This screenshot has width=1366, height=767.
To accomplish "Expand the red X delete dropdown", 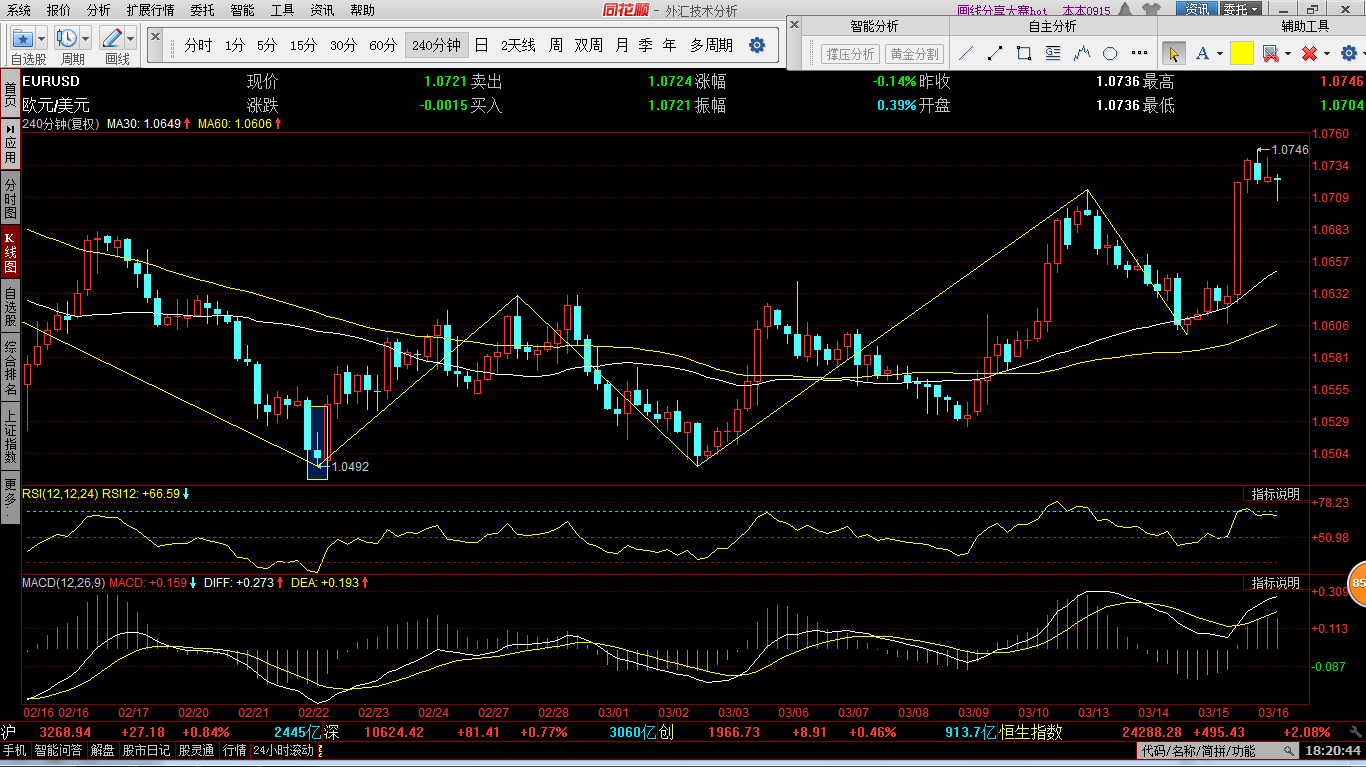I will coord(1327,54).
